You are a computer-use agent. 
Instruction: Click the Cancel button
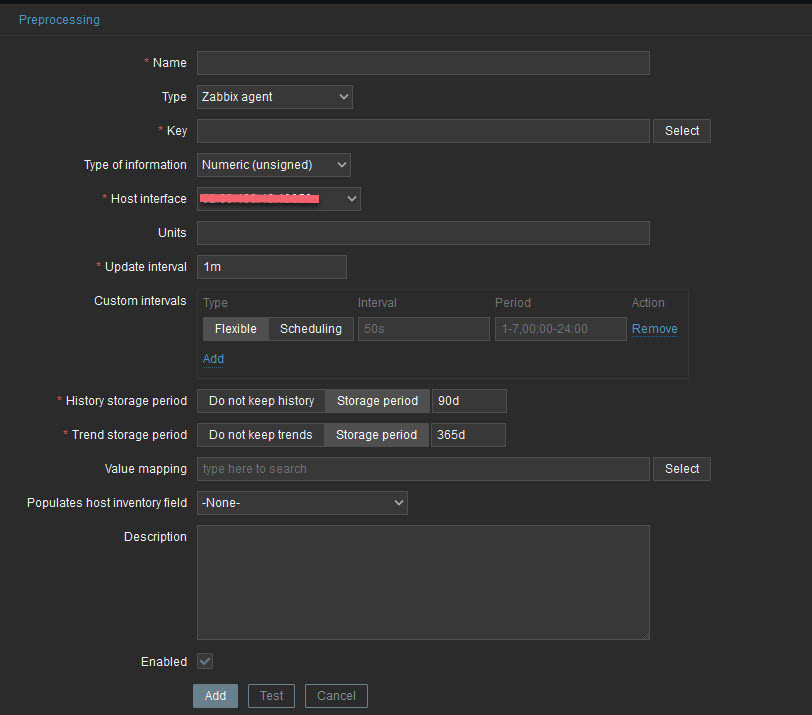[336, 696]
